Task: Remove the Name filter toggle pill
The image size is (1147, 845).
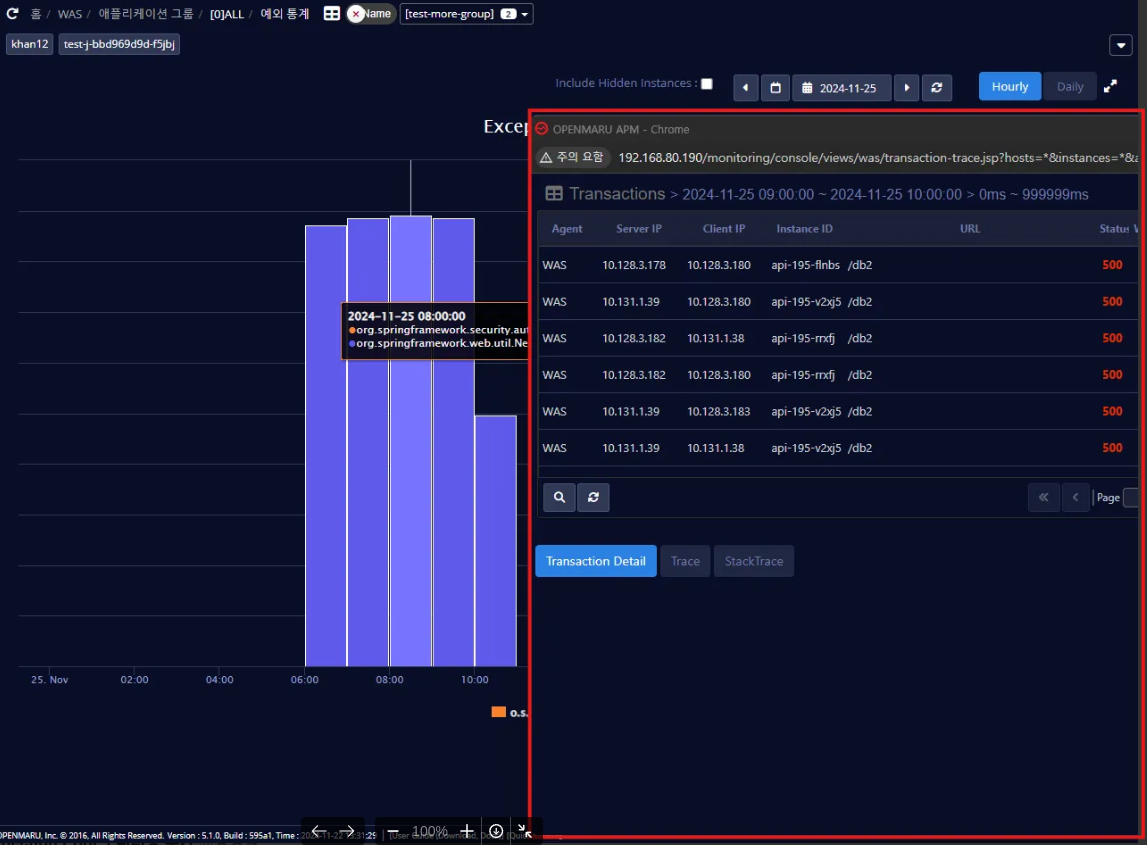Action: (356, 14)
